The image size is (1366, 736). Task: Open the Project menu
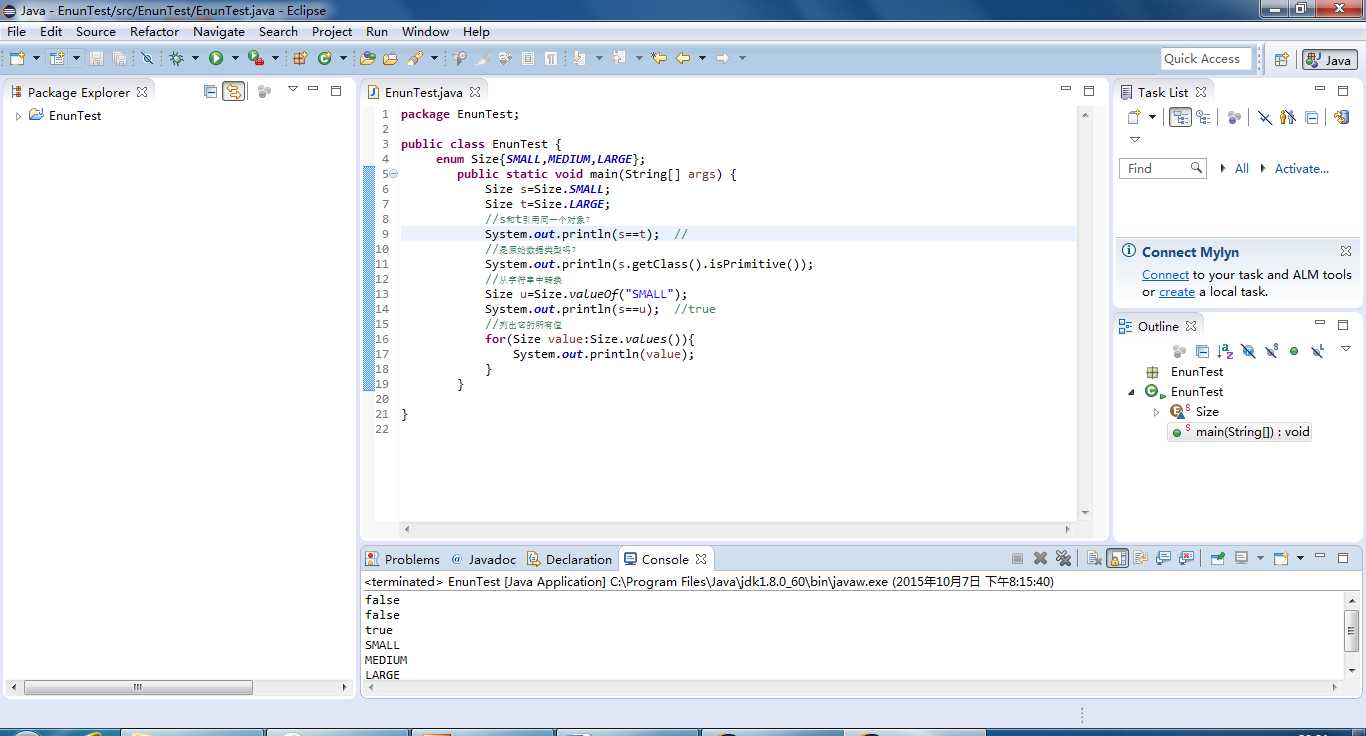click(332, 32)
